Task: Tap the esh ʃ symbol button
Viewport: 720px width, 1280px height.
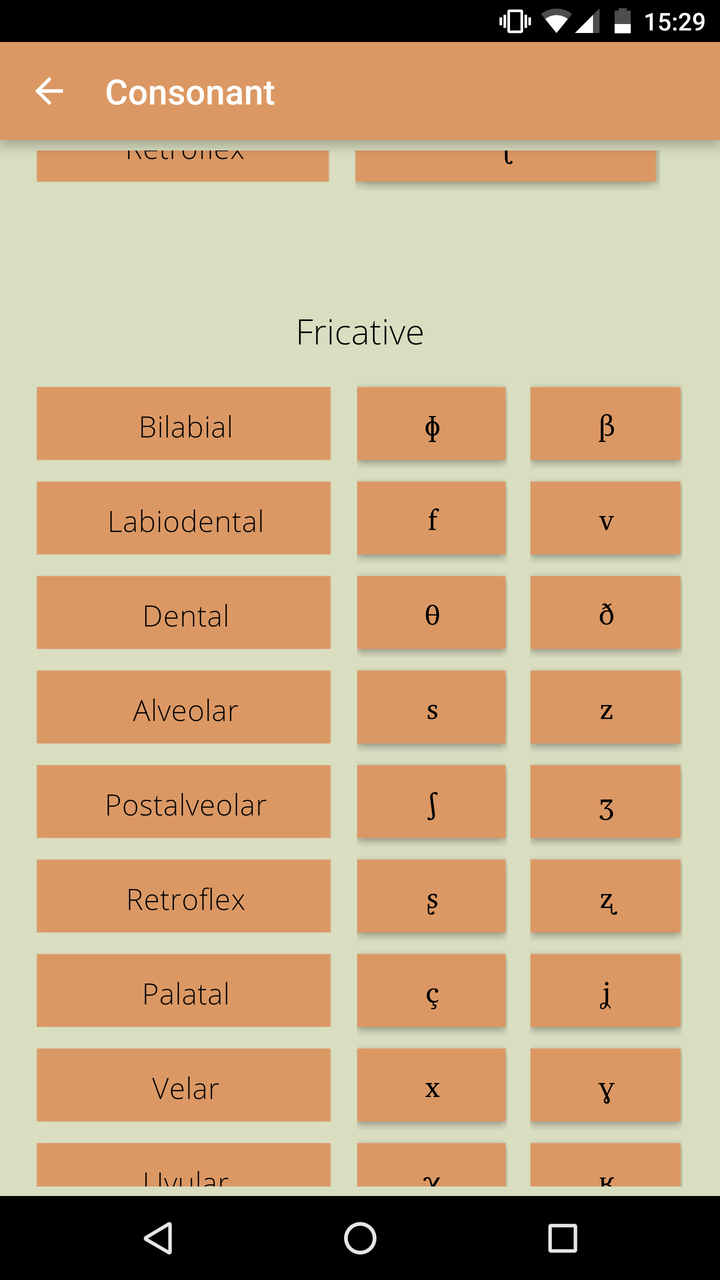Action: point(431,802)
